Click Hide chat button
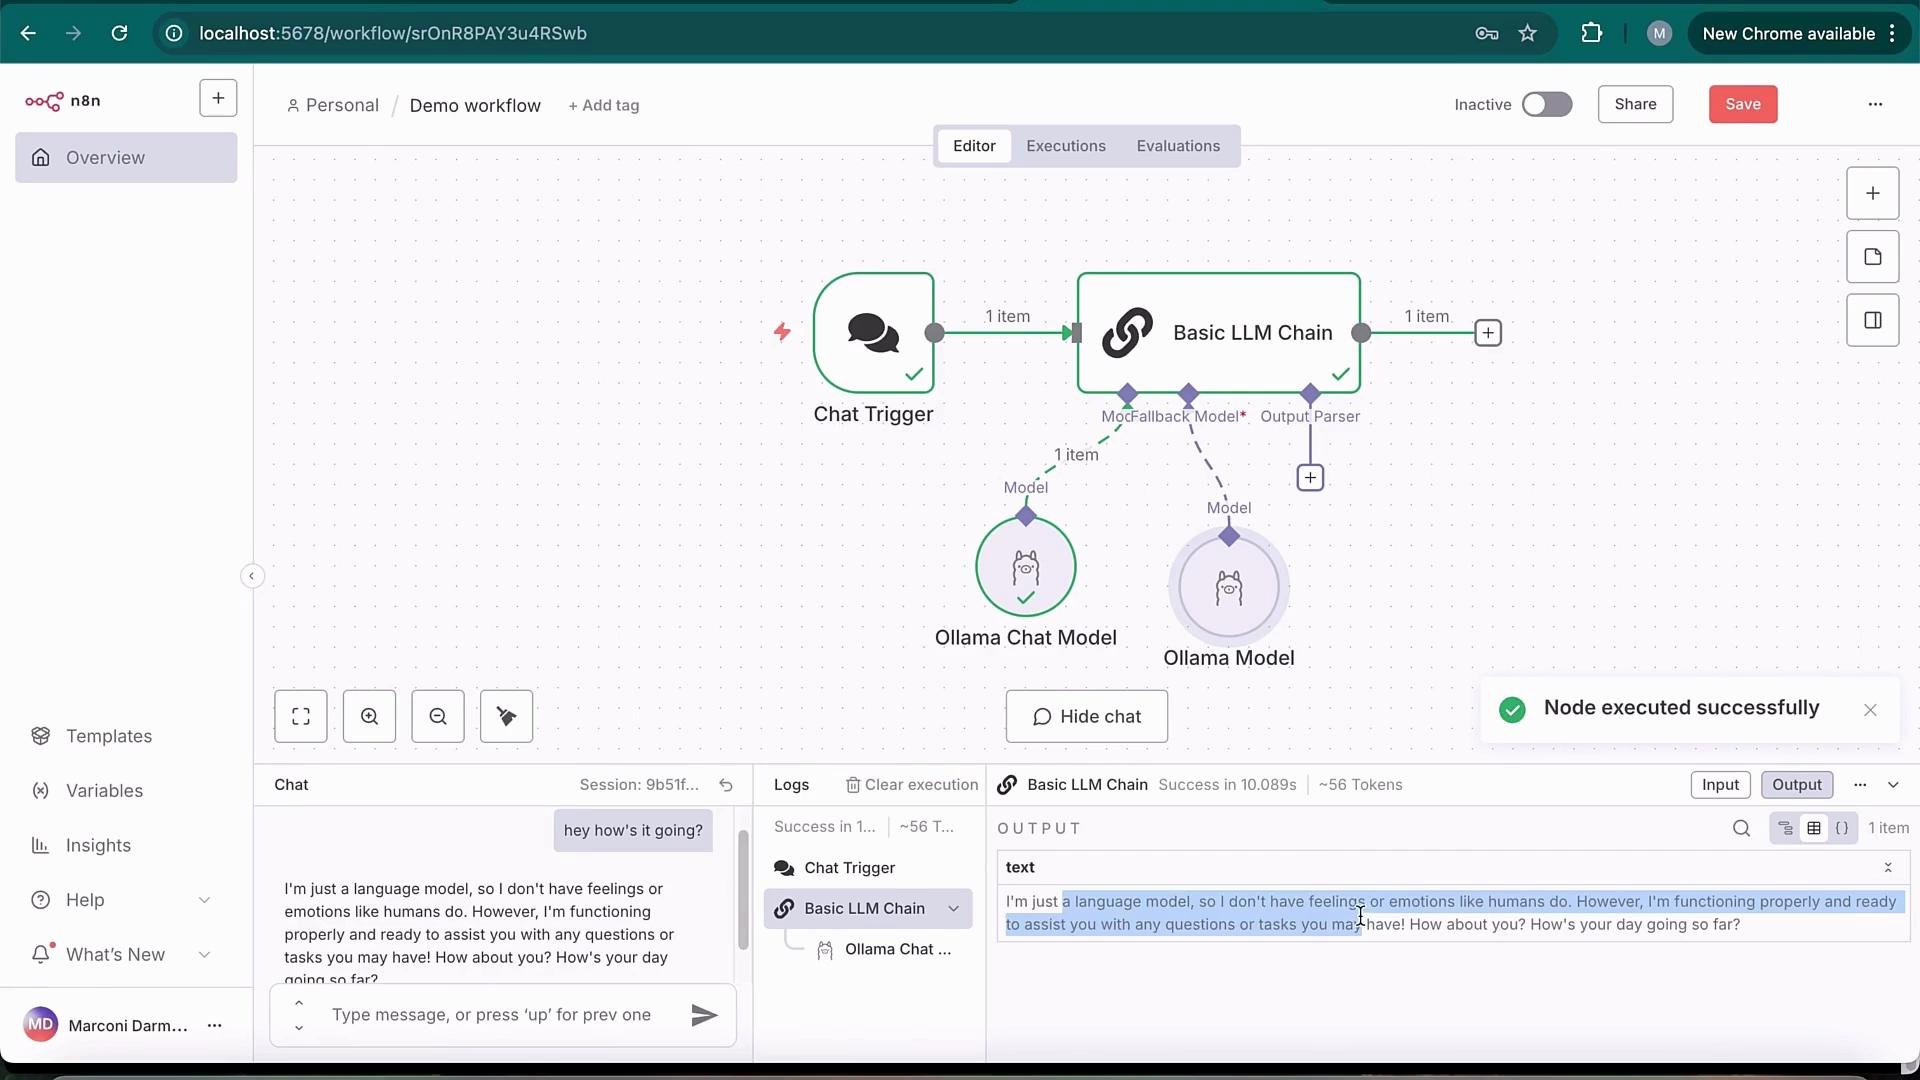The width and height of the screenshot is (1920, 1080). (x=1087, y=716)
